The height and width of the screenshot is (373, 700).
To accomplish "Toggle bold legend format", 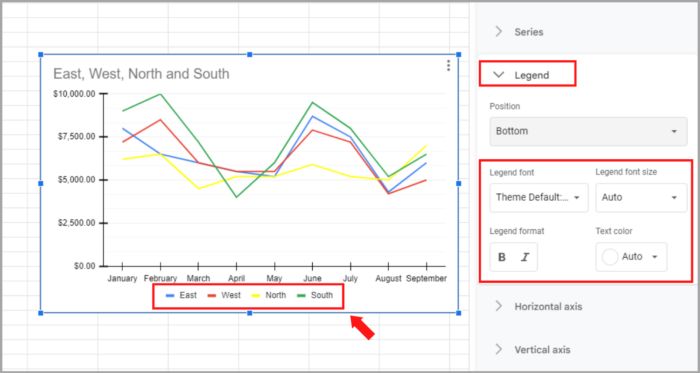I will 502,257.
